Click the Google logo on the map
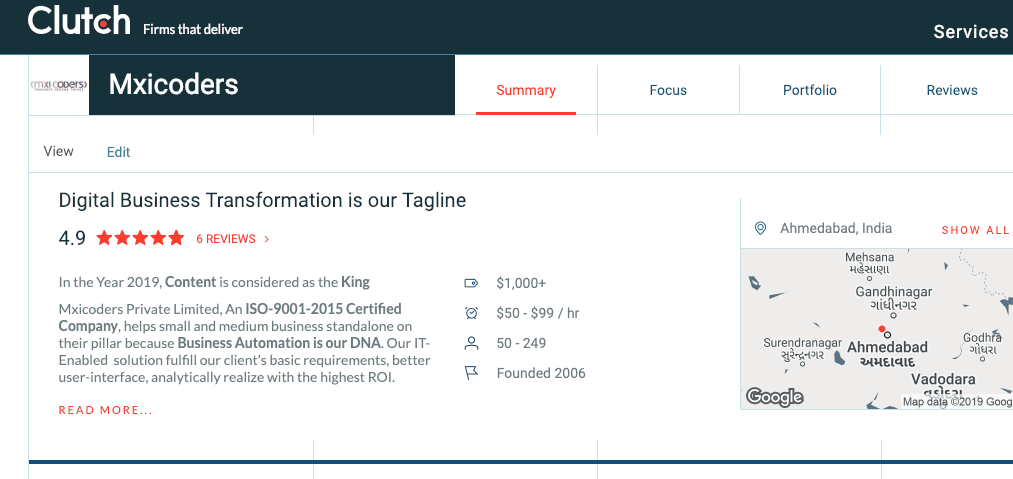 (775, 397)
